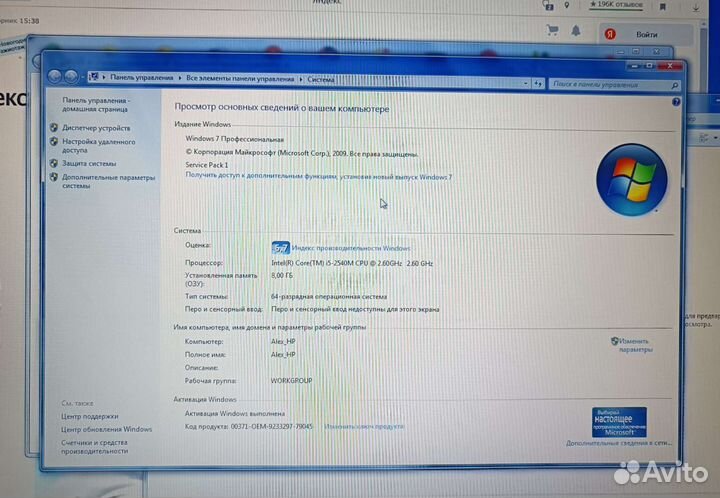
Task: Click the Войти button in browser
Action: pos(647,34)
